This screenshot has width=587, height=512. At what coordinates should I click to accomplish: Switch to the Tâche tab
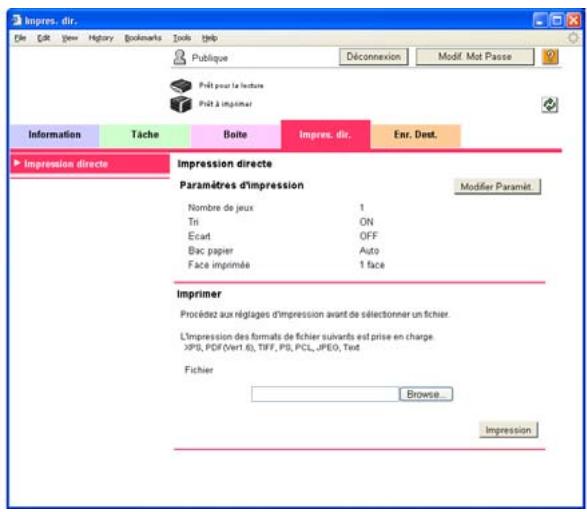(145, 135)
